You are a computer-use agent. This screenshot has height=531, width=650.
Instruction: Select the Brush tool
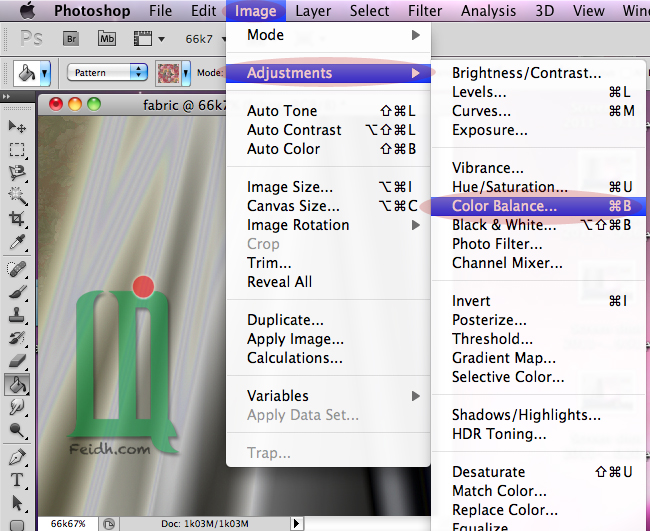click(x=17, y=293)
